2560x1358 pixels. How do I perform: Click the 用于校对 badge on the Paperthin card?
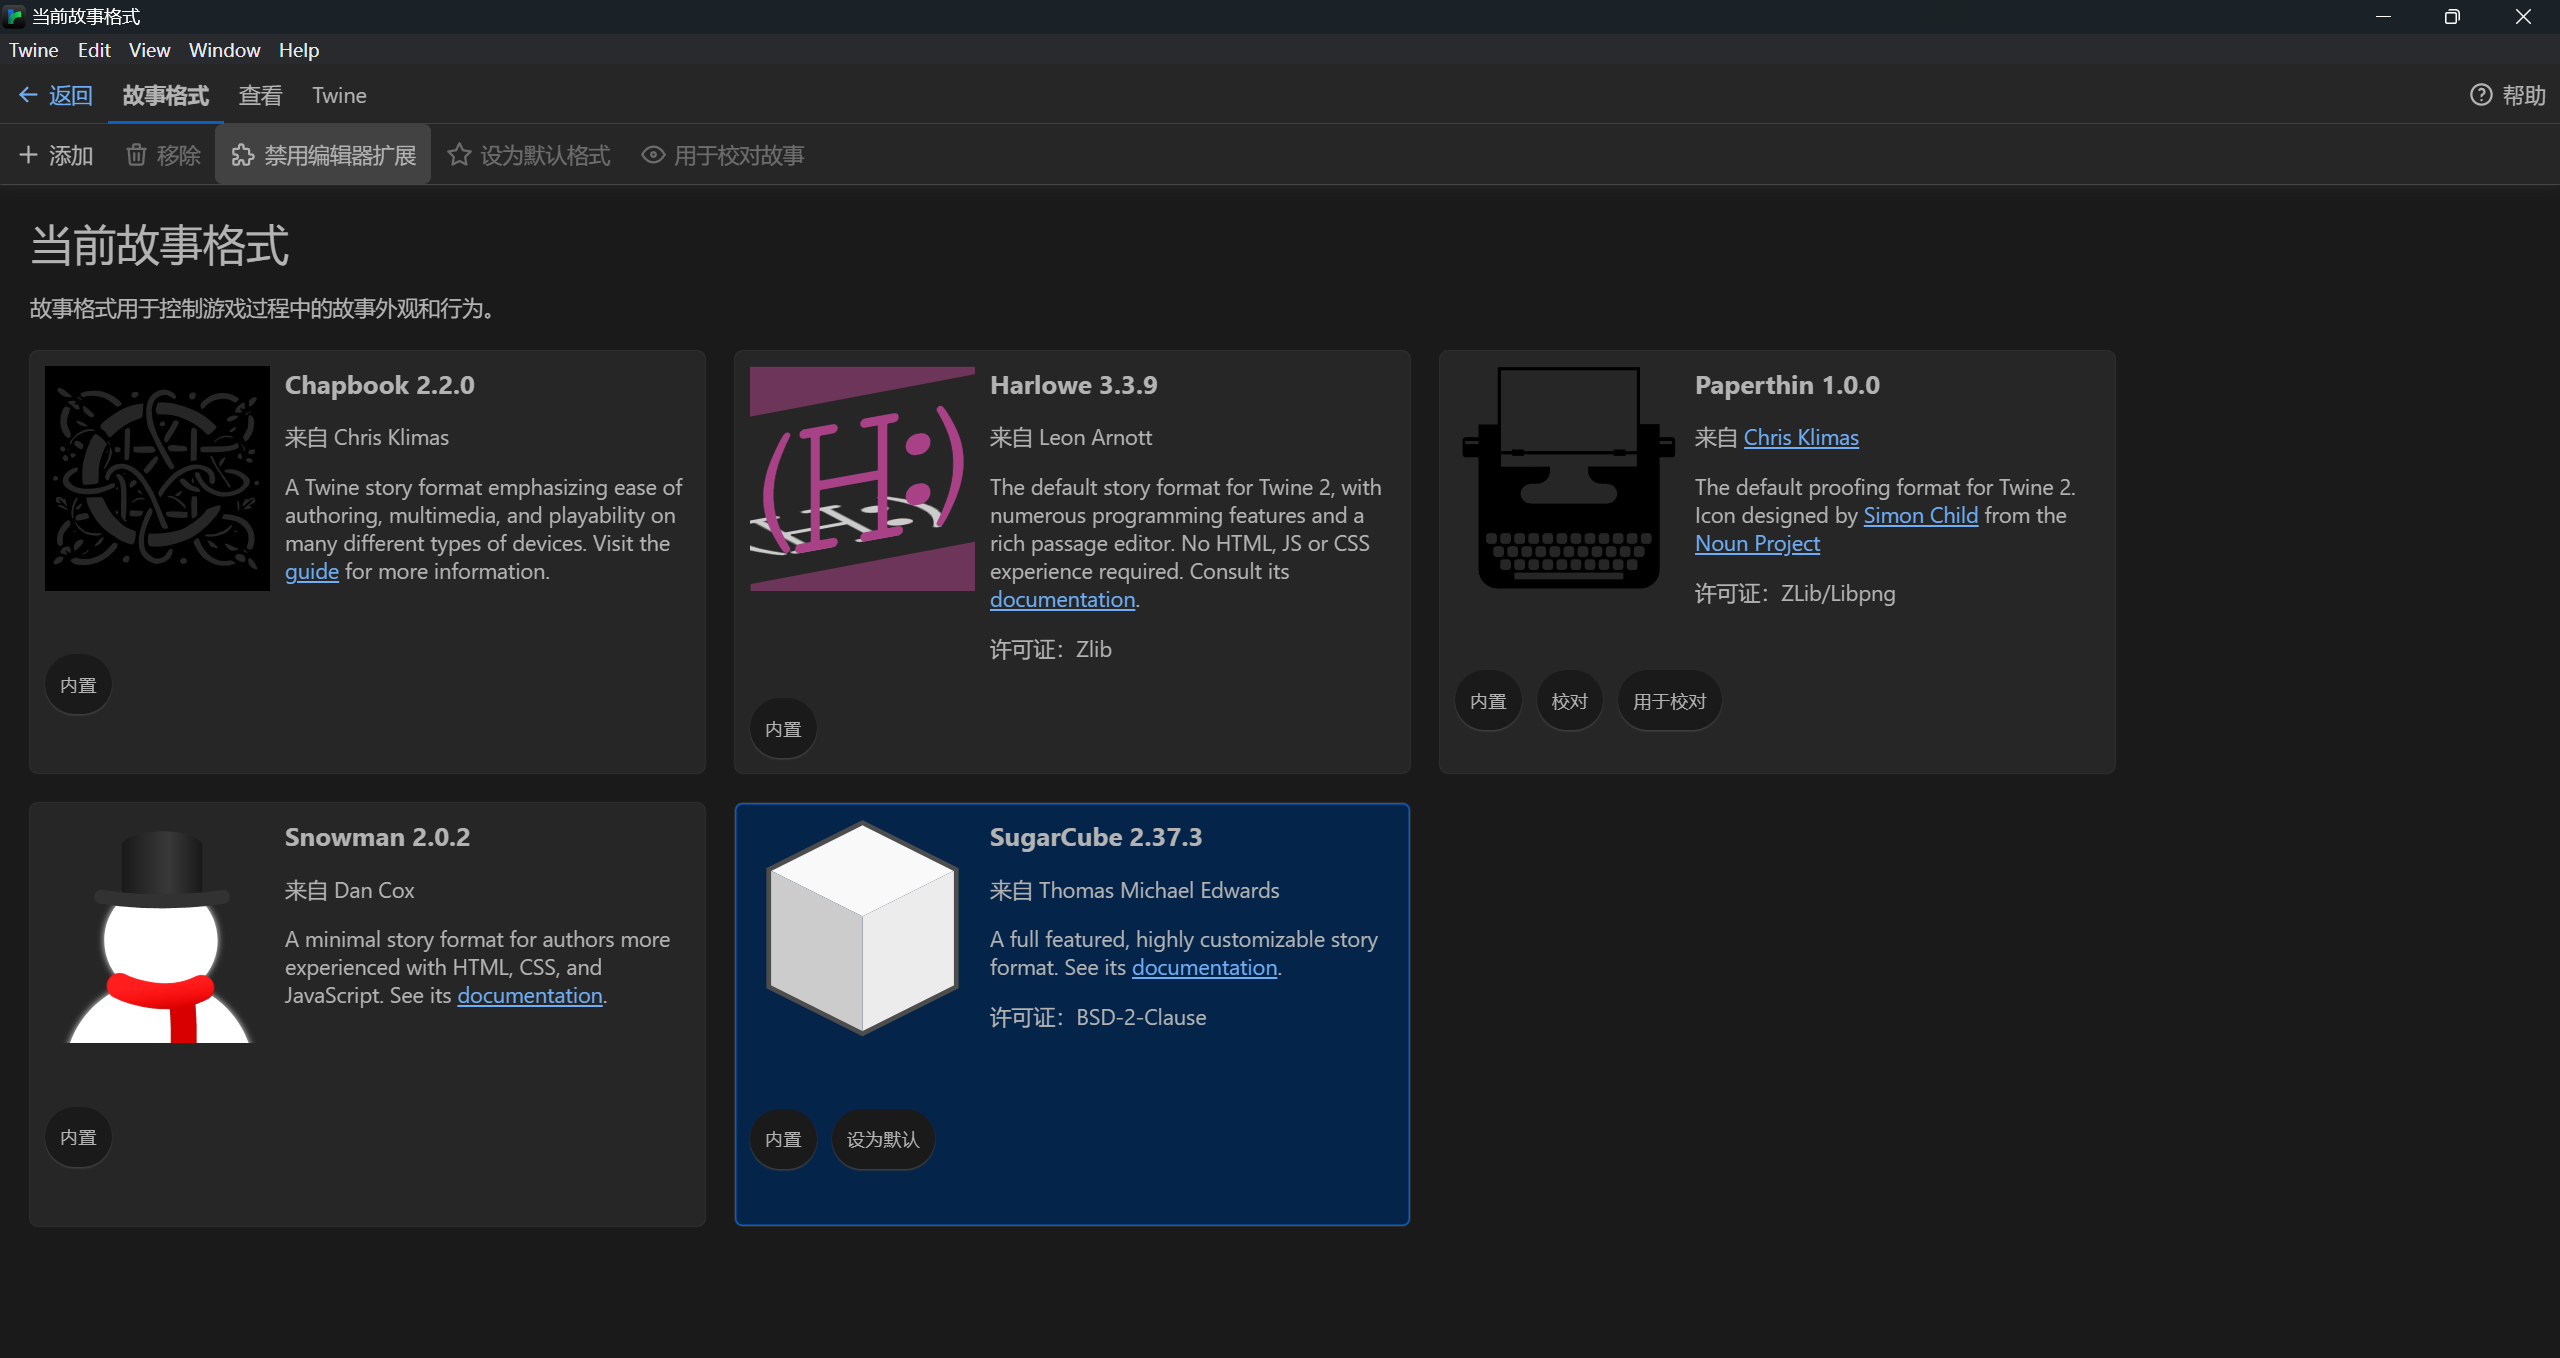click(x=1669, y=701)
